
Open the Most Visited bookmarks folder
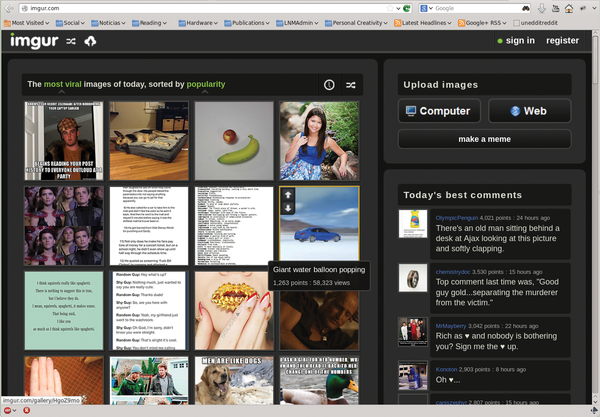pos(26,23)
